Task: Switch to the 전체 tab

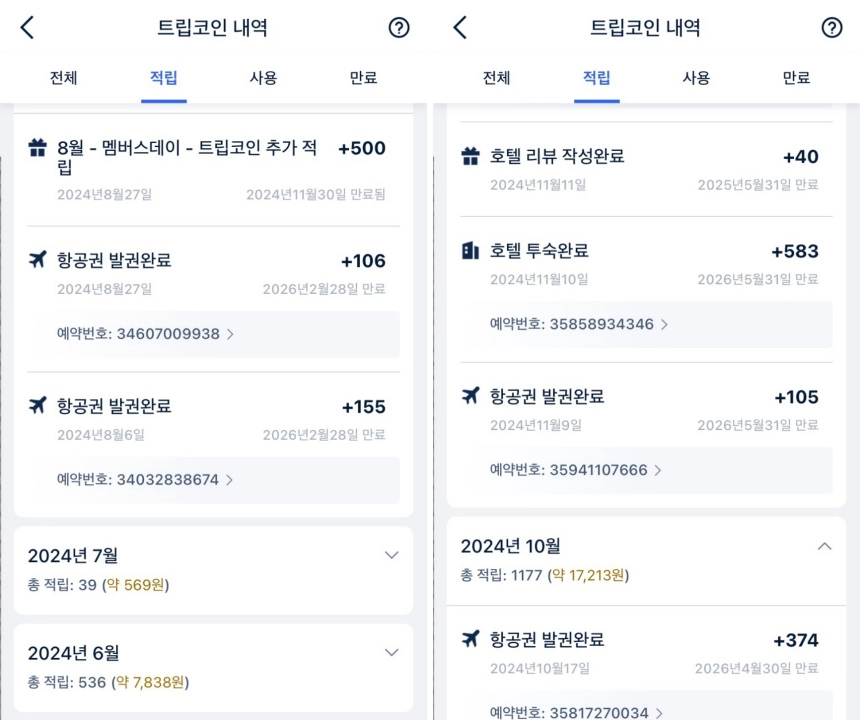Action: point(63,77)
